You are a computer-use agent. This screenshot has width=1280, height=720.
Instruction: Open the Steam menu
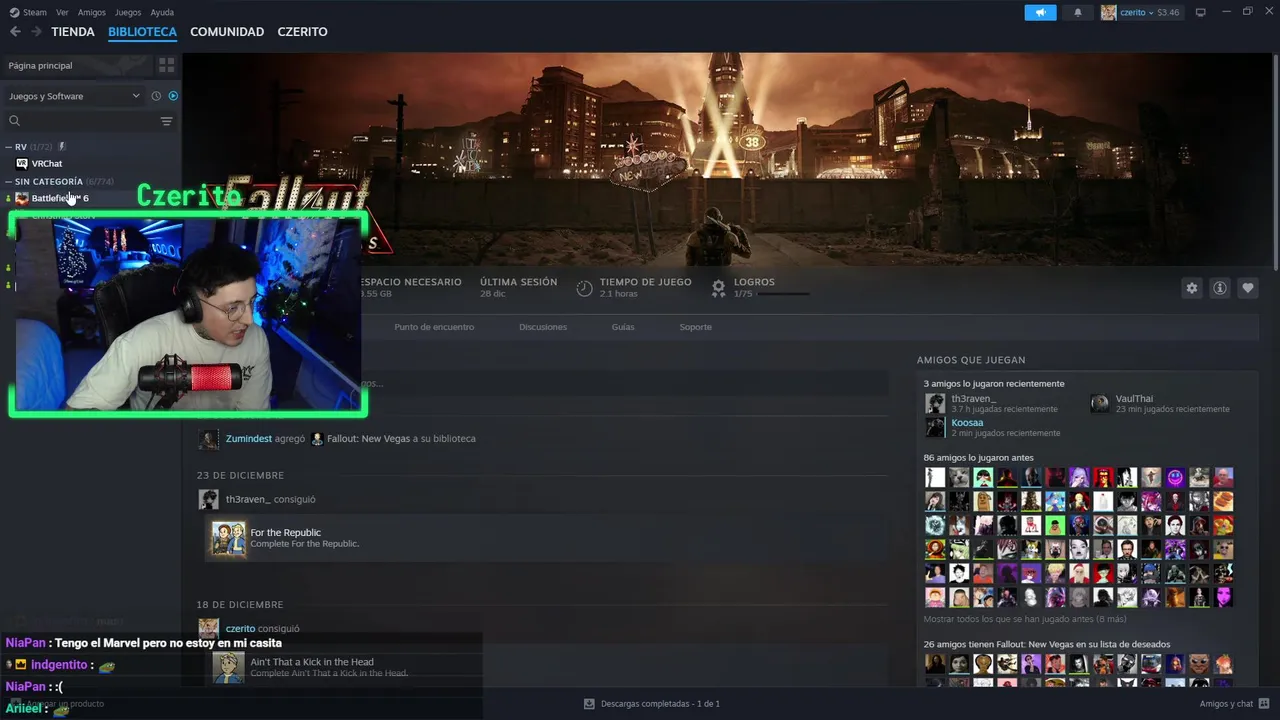point(35,12)
